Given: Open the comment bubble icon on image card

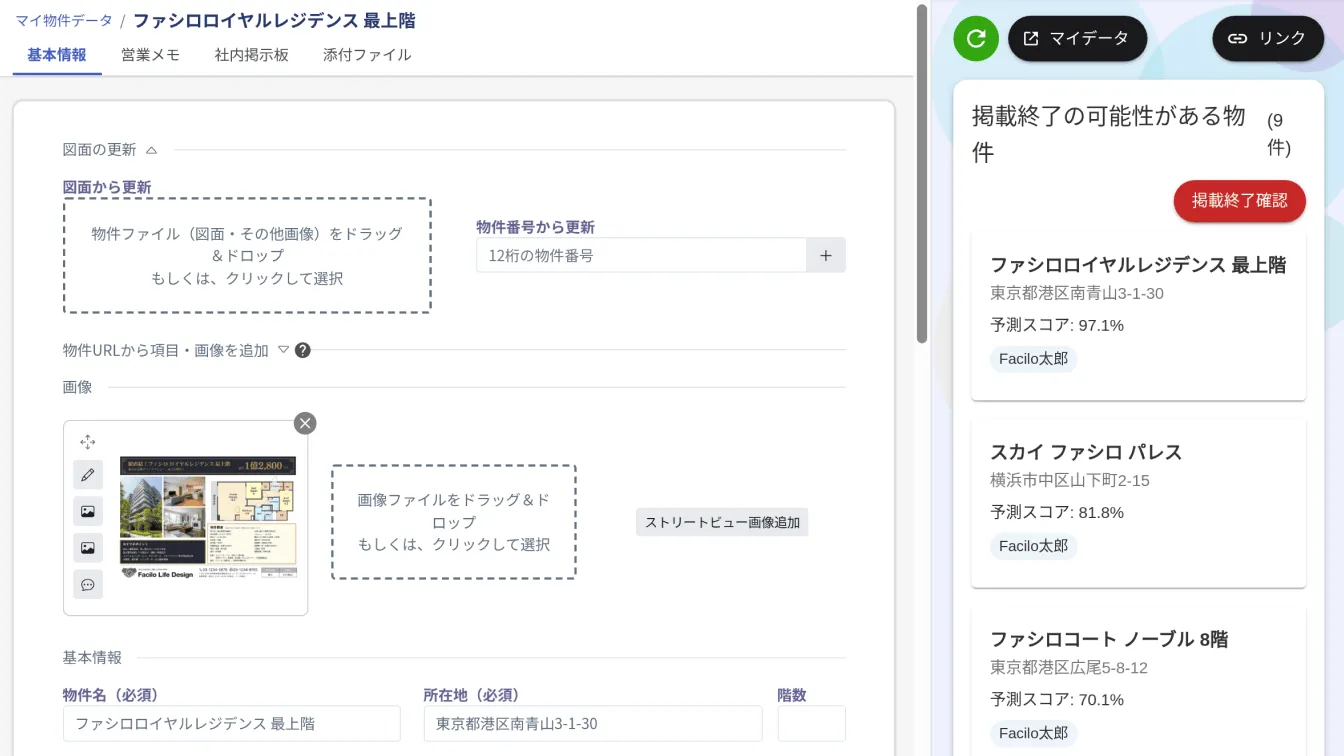Looking at the screenshot, I should coord(88,584).
